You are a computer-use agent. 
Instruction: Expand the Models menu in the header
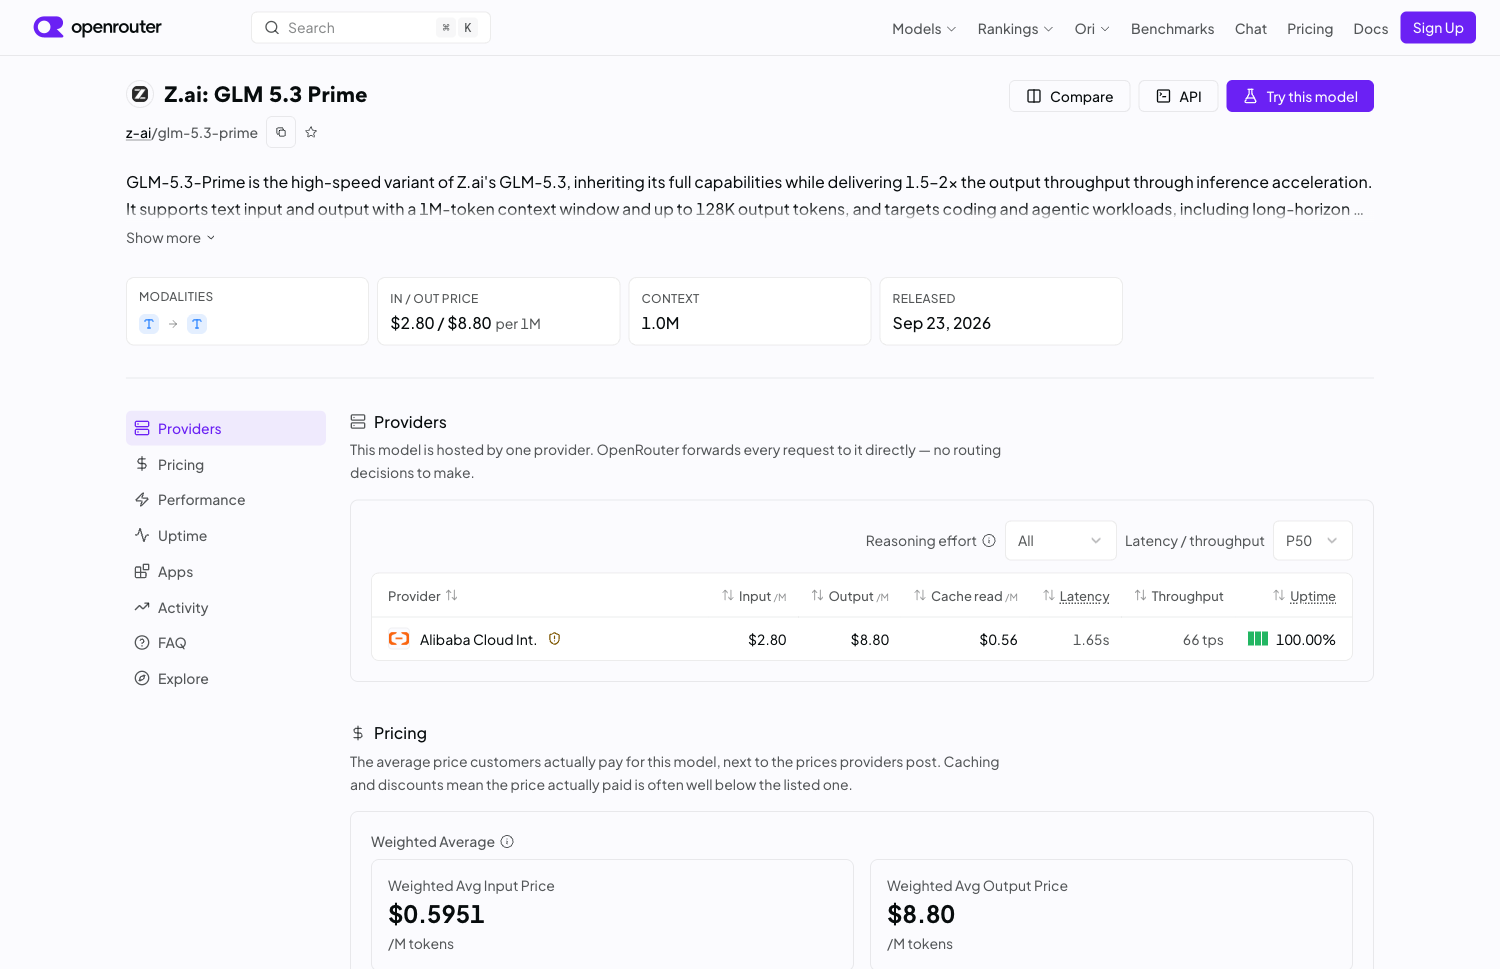click(924, 29)
